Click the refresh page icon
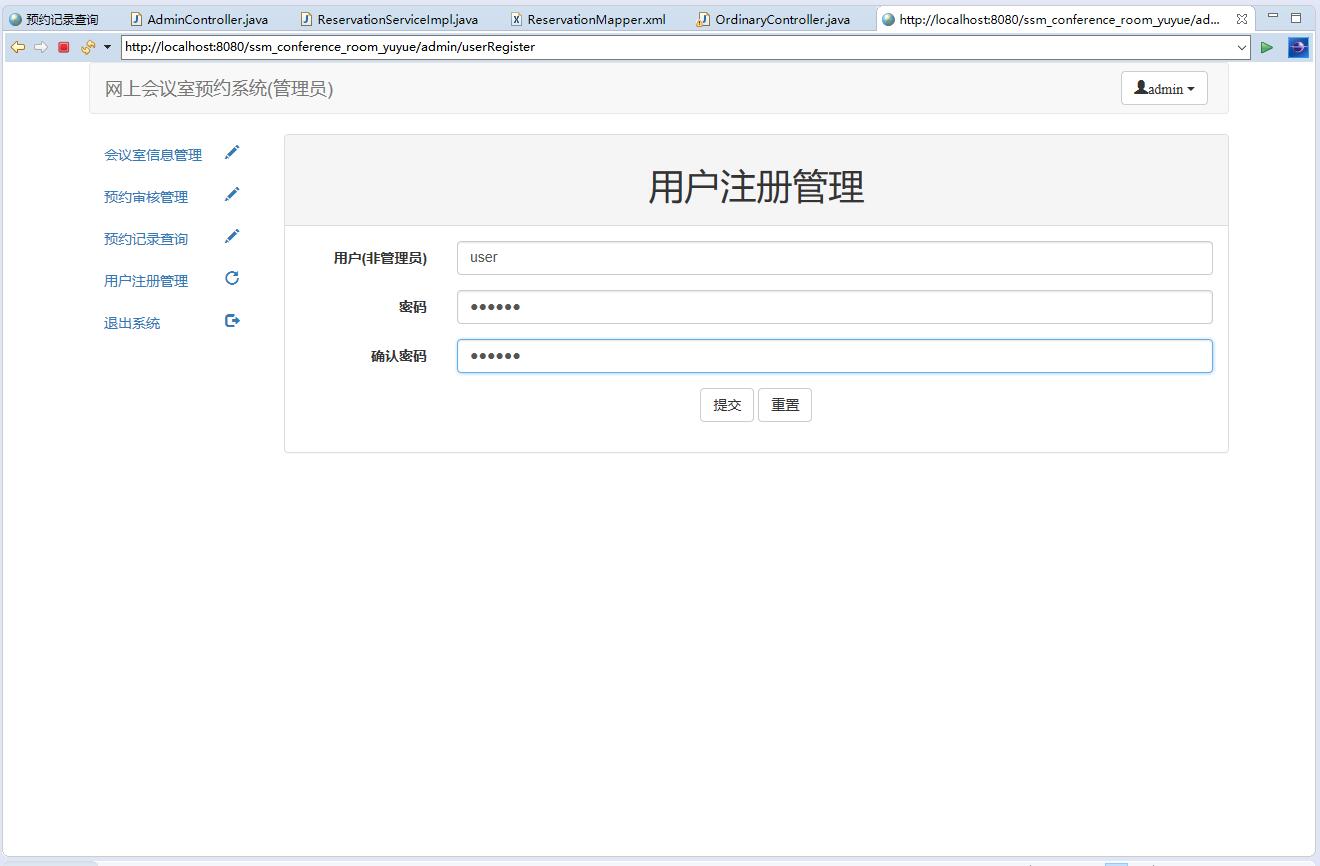Viewport: 1320px width, 866px height. point(86,46)
